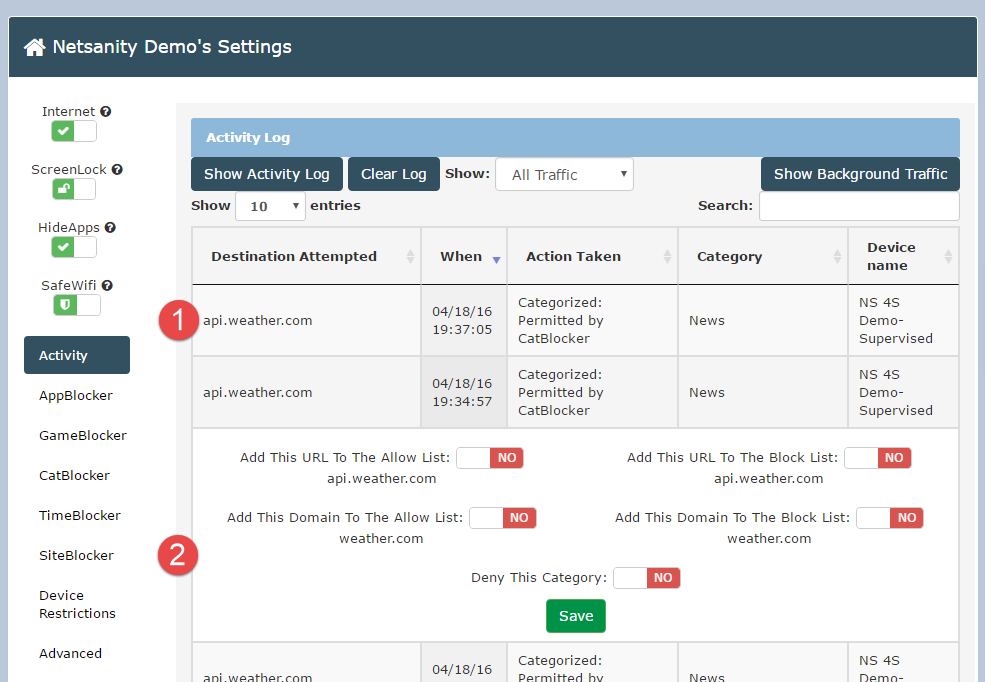Select the Activity menu item
Image resolution: width=985 pixels, height=682 pixels.
pyautogui.click(x=77, y=355)
